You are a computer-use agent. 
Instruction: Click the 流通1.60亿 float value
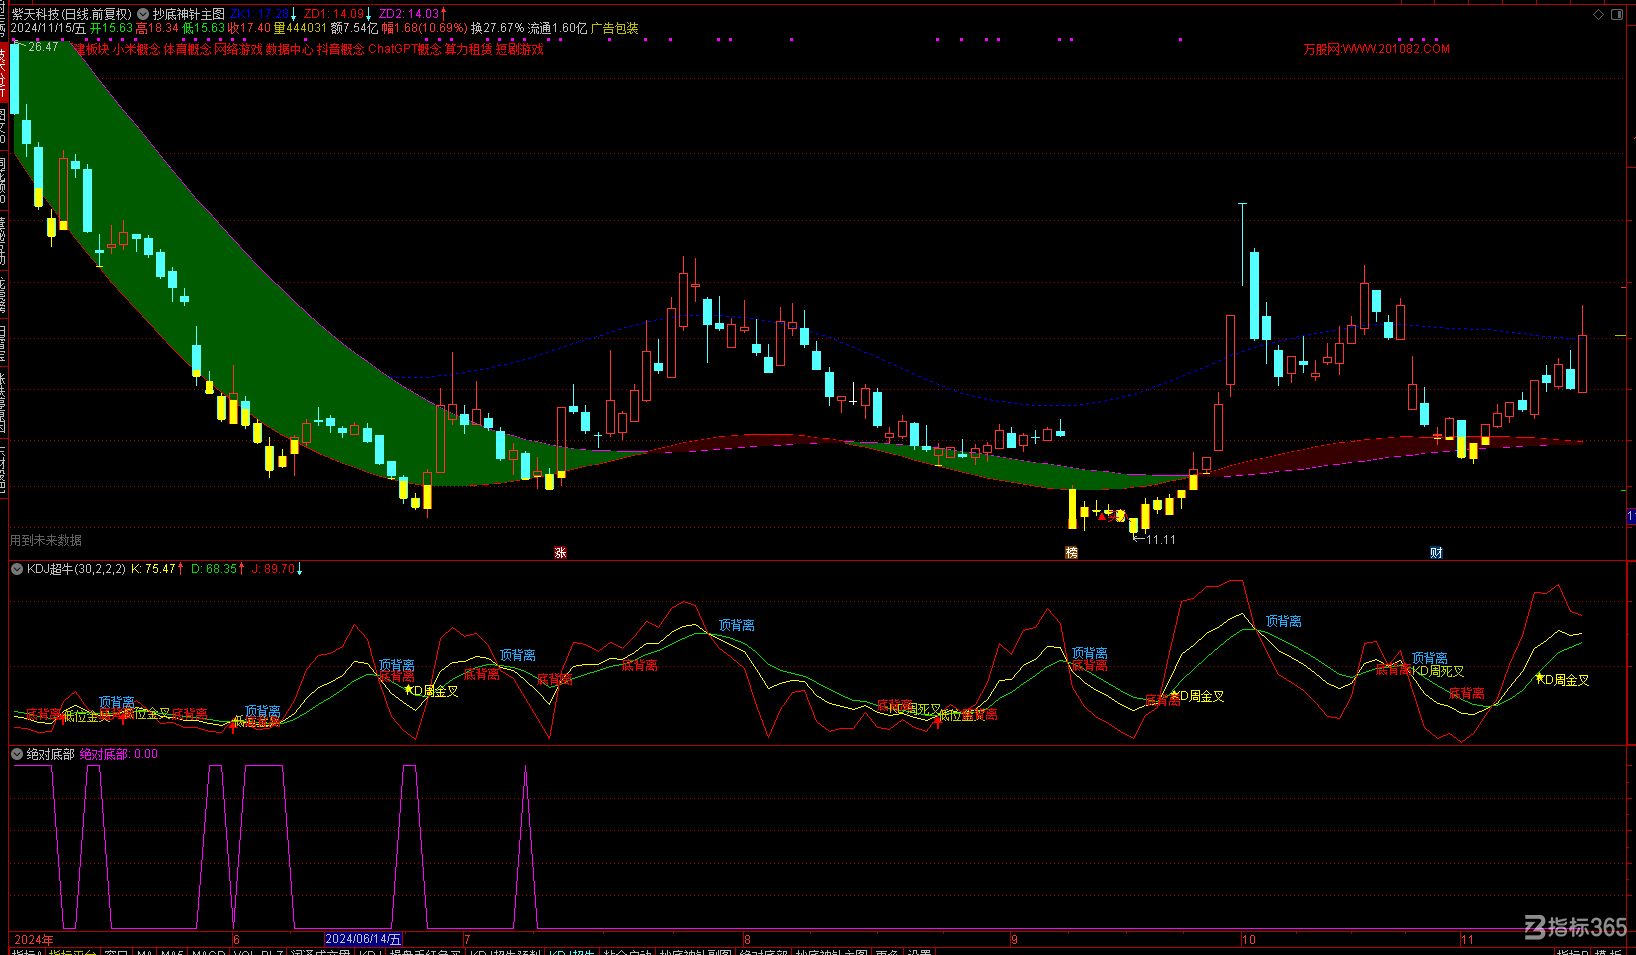[558, 28]
